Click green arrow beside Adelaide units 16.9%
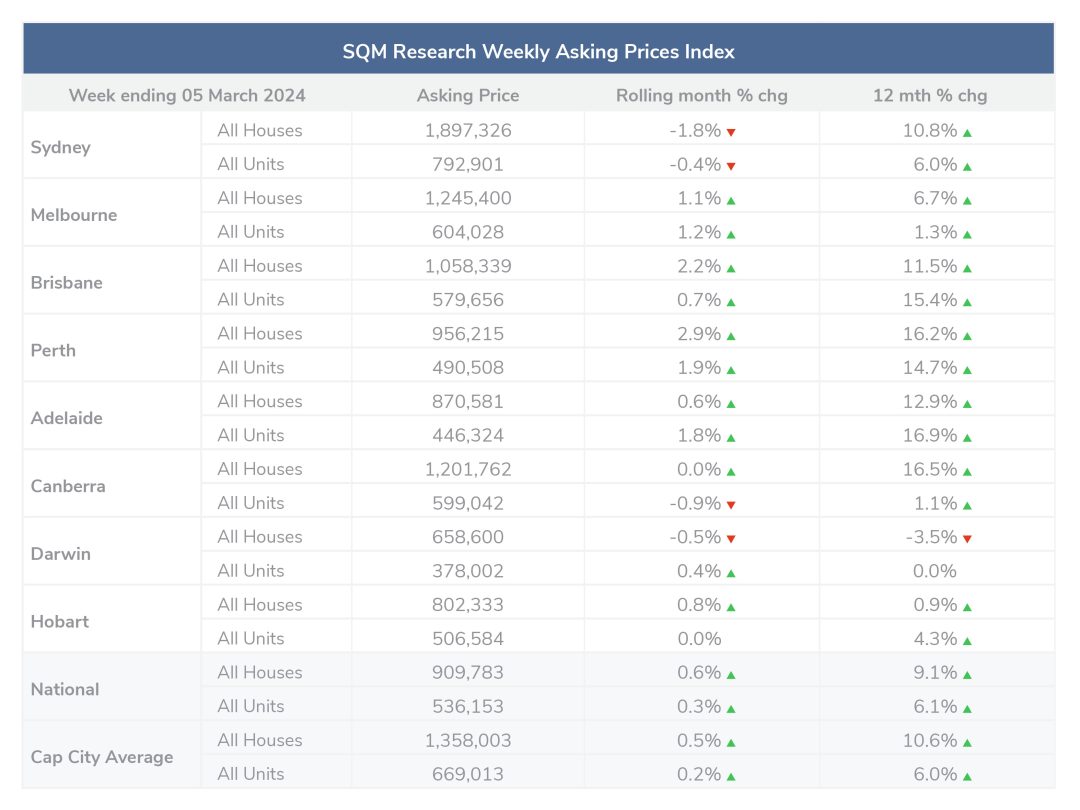The width and height of the screenshot is (1080, 810). click(967, 437)
